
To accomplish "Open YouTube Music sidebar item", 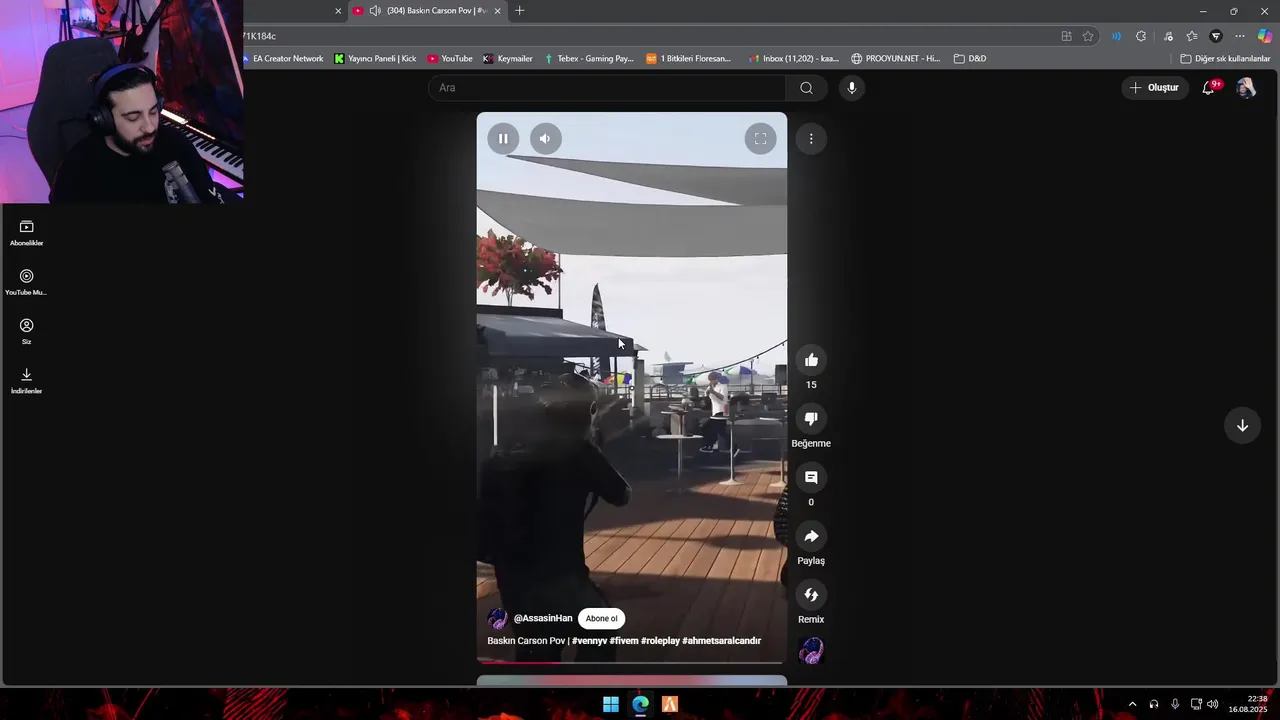I will [27, 282].
